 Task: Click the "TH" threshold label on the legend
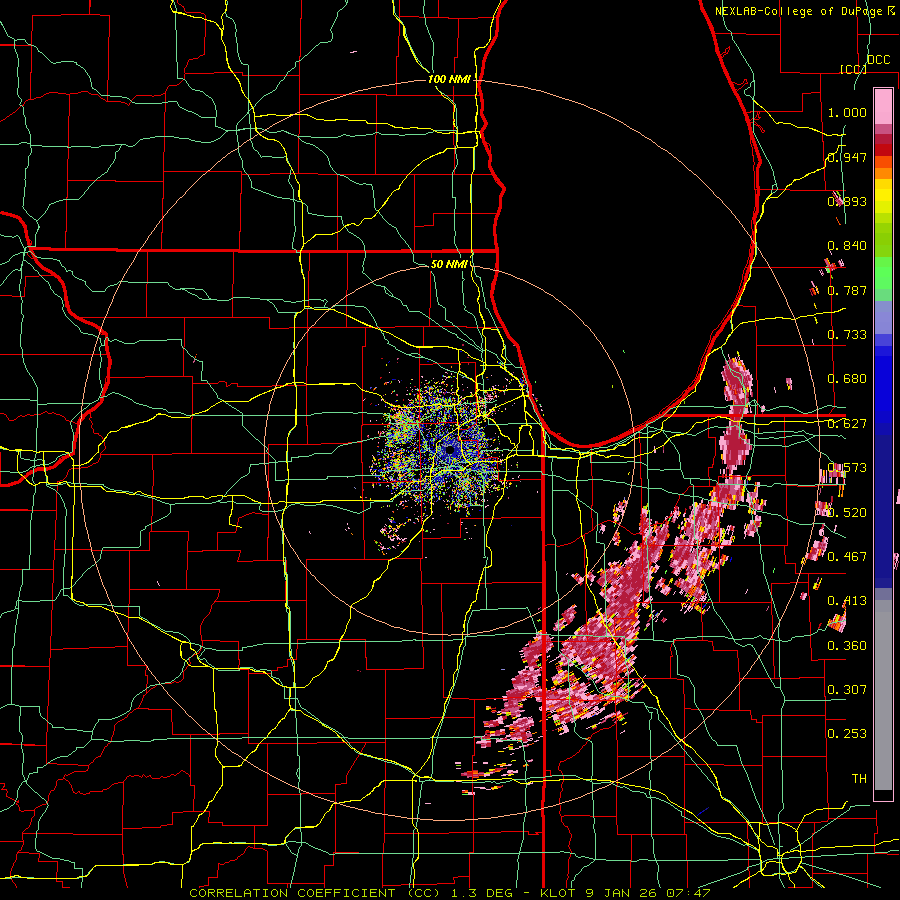pyautogui.click(x=859, y=779)
